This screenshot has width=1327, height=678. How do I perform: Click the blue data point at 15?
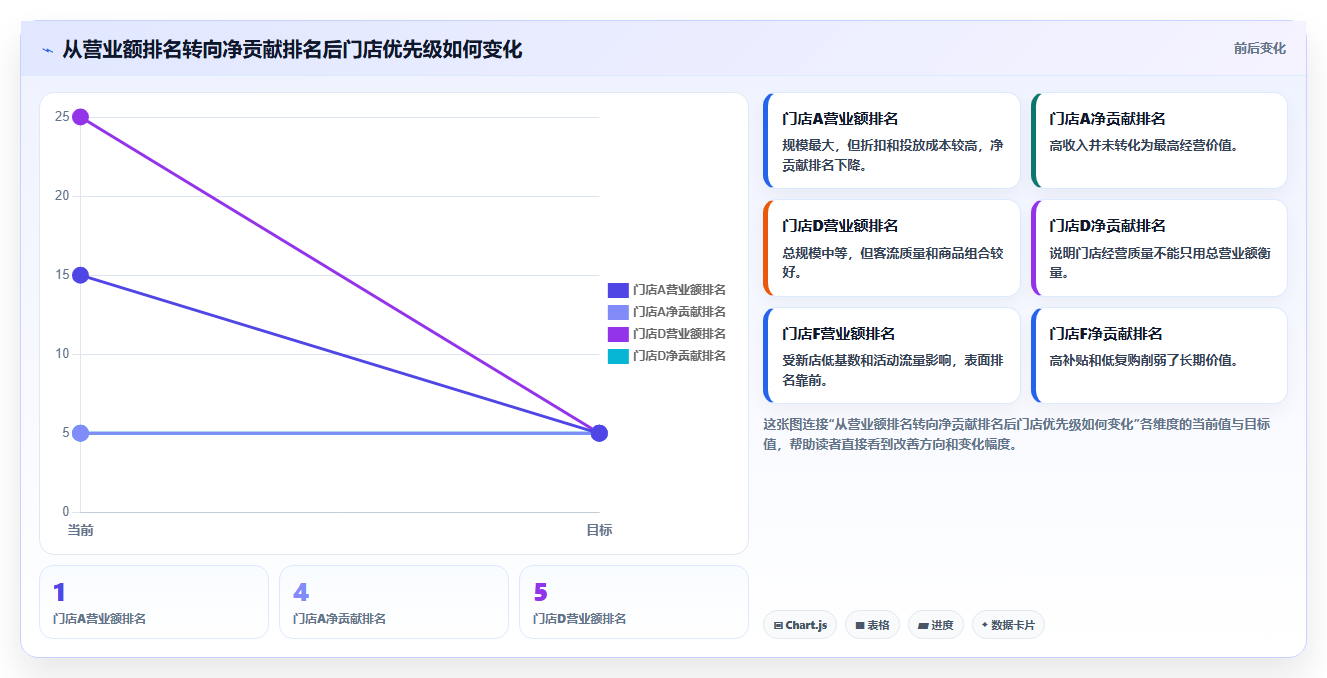pyautogui.click(x=81, y=275)
